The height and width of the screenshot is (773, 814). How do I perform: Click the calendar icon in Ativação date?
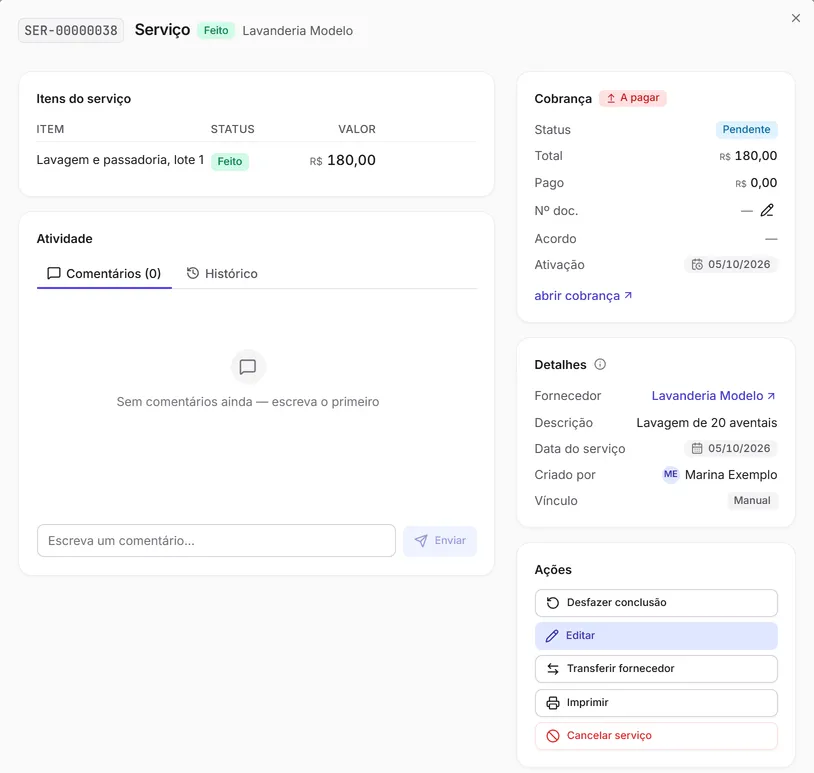click(697, 265)
